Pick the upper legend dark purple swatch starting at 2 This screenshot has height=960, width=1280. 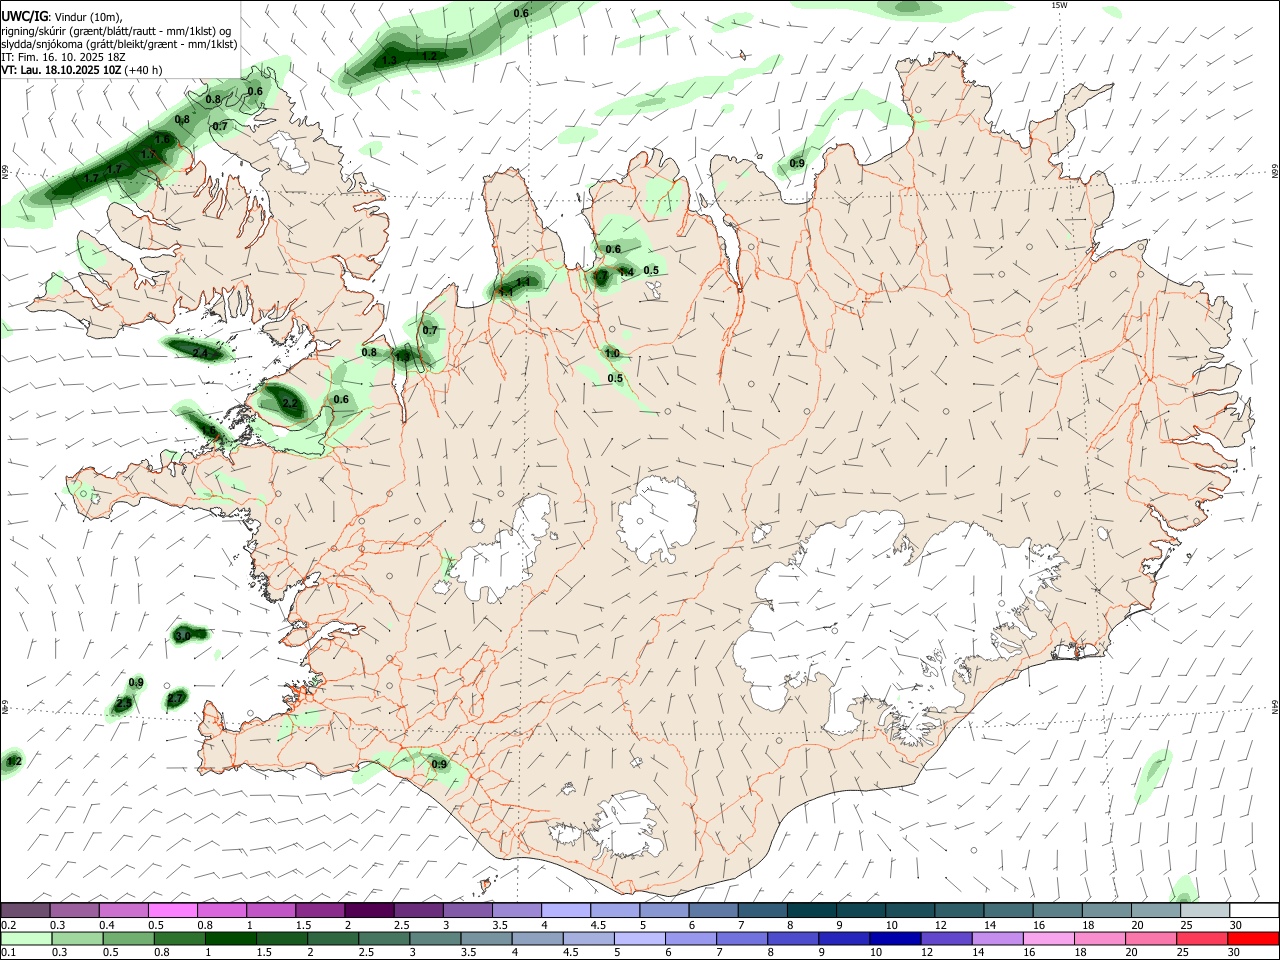pyautogui.click(x=369, y=910)
